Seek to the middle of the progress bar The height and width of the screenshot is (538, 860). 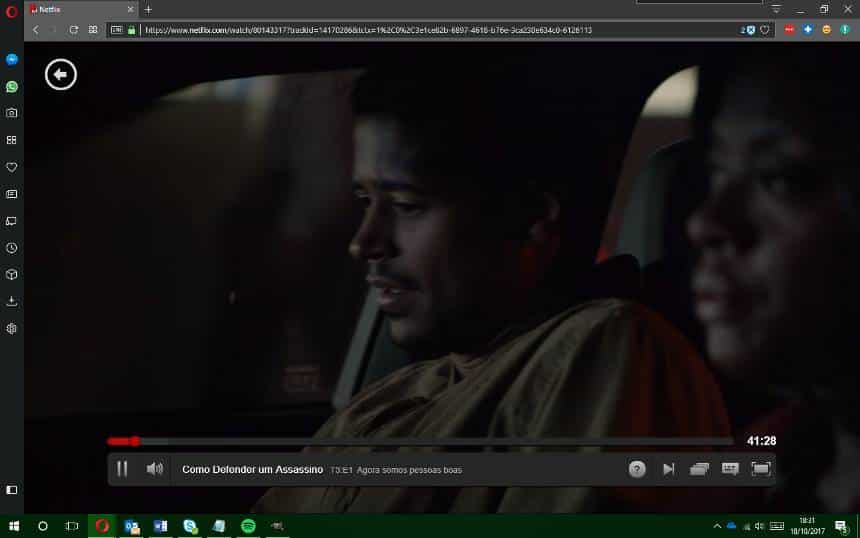pos(421,441)
